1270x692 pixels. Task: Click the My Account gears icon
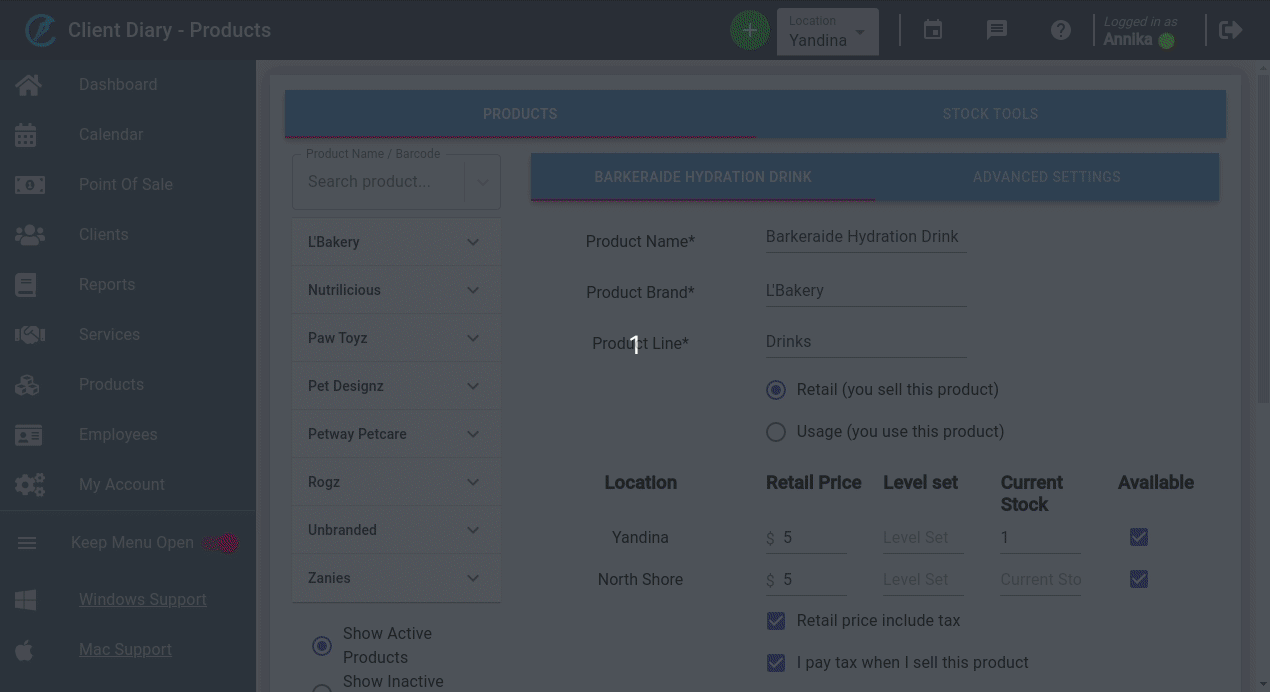tap(30, 485)
